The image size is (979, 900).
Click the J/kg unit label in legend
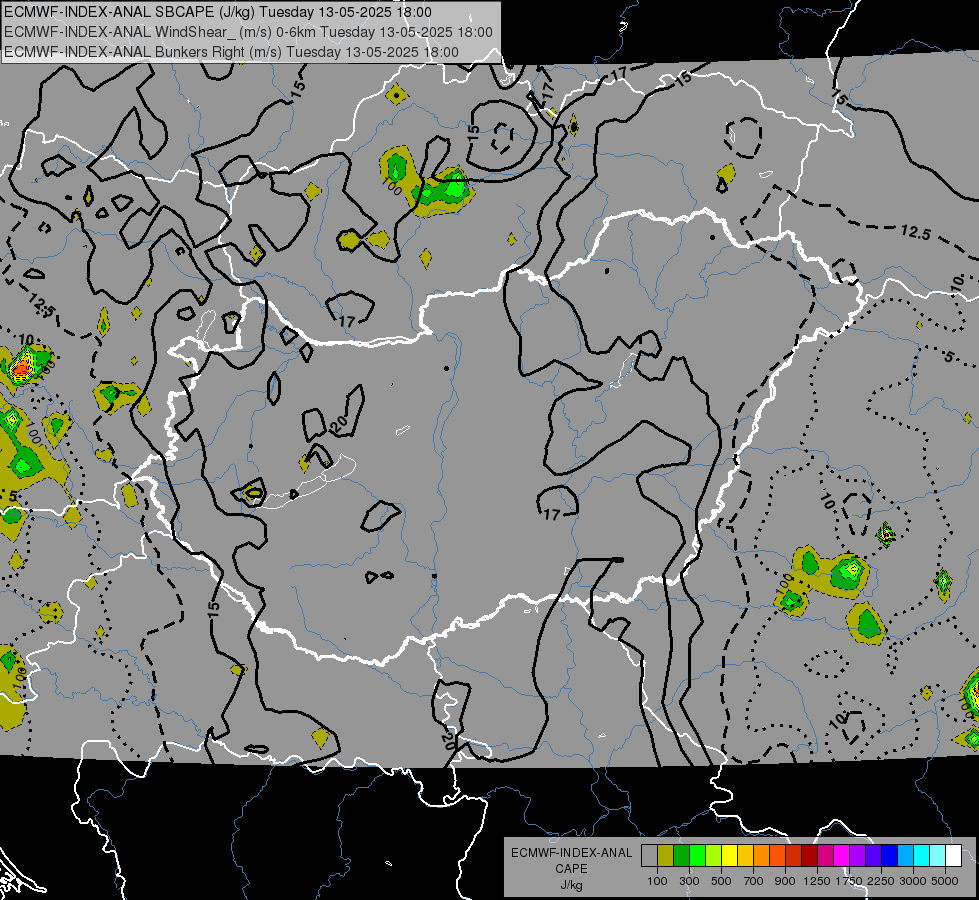[x=571, y=885]
